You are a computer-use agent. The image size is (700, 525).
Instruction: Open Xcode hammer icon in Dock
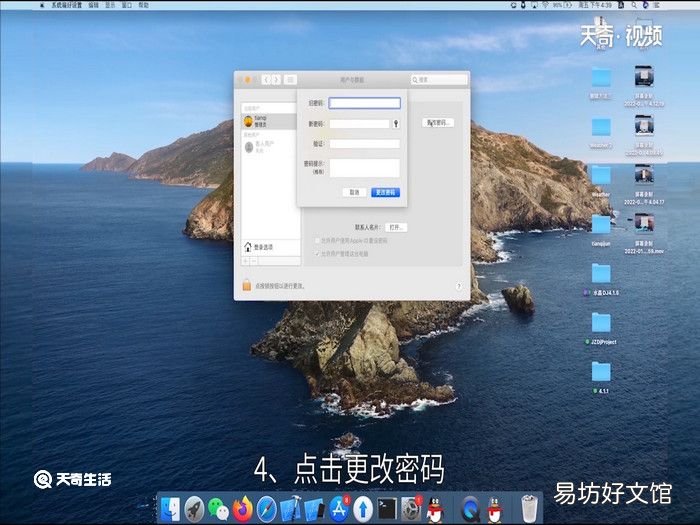click(291, 509)
